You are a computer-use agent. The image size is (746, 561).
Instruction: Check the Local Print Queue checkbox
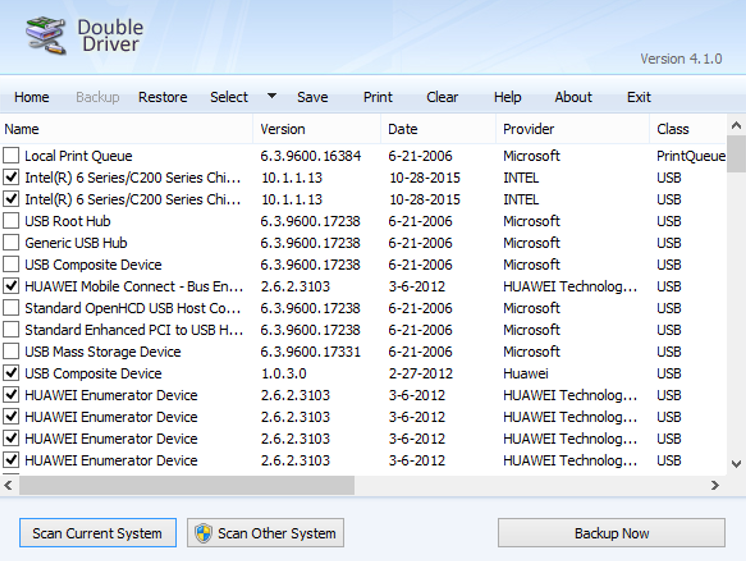pyautogui.click(x=11, y=155)
